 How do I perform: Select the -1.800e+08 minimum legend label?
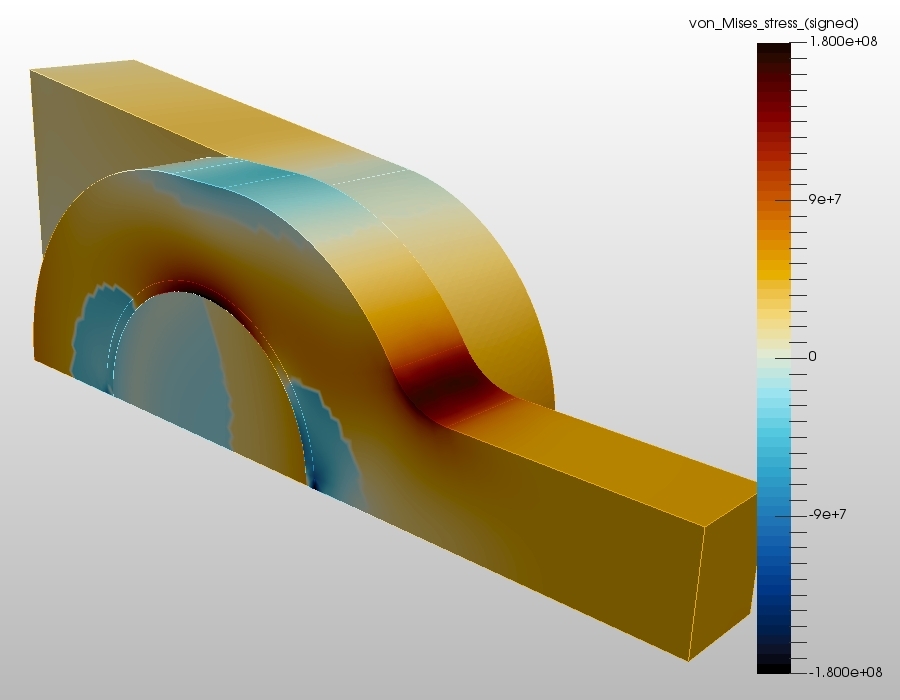(845, 672)
